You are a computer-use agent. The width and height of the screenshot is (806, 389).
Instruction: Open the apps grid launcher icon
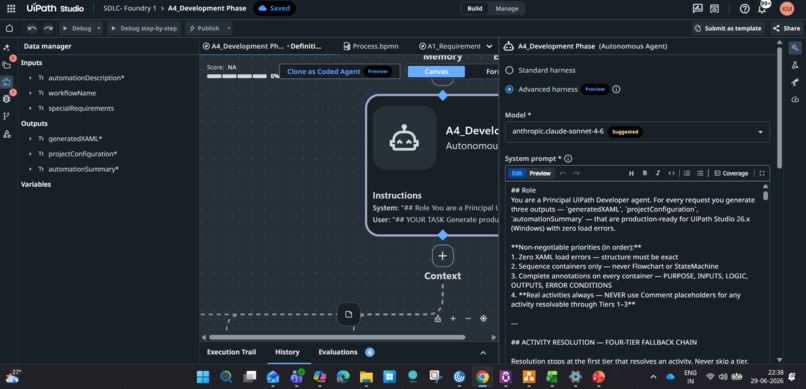(11, 8)
